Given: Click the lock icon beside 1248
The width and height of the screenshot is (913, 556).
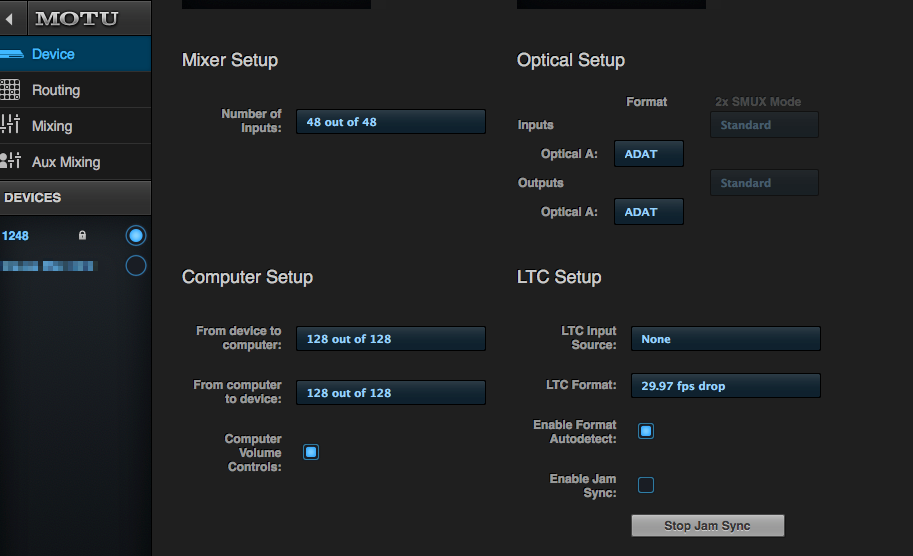Looking at the screenshot, I should [x=82, y=235].
